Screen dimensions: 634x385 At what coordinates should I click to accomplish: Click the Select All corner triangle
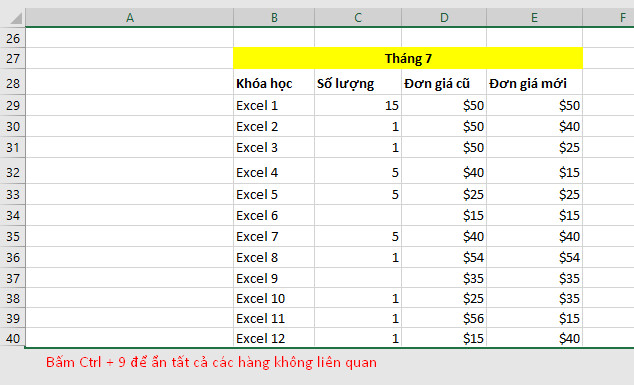pos(15,19)
